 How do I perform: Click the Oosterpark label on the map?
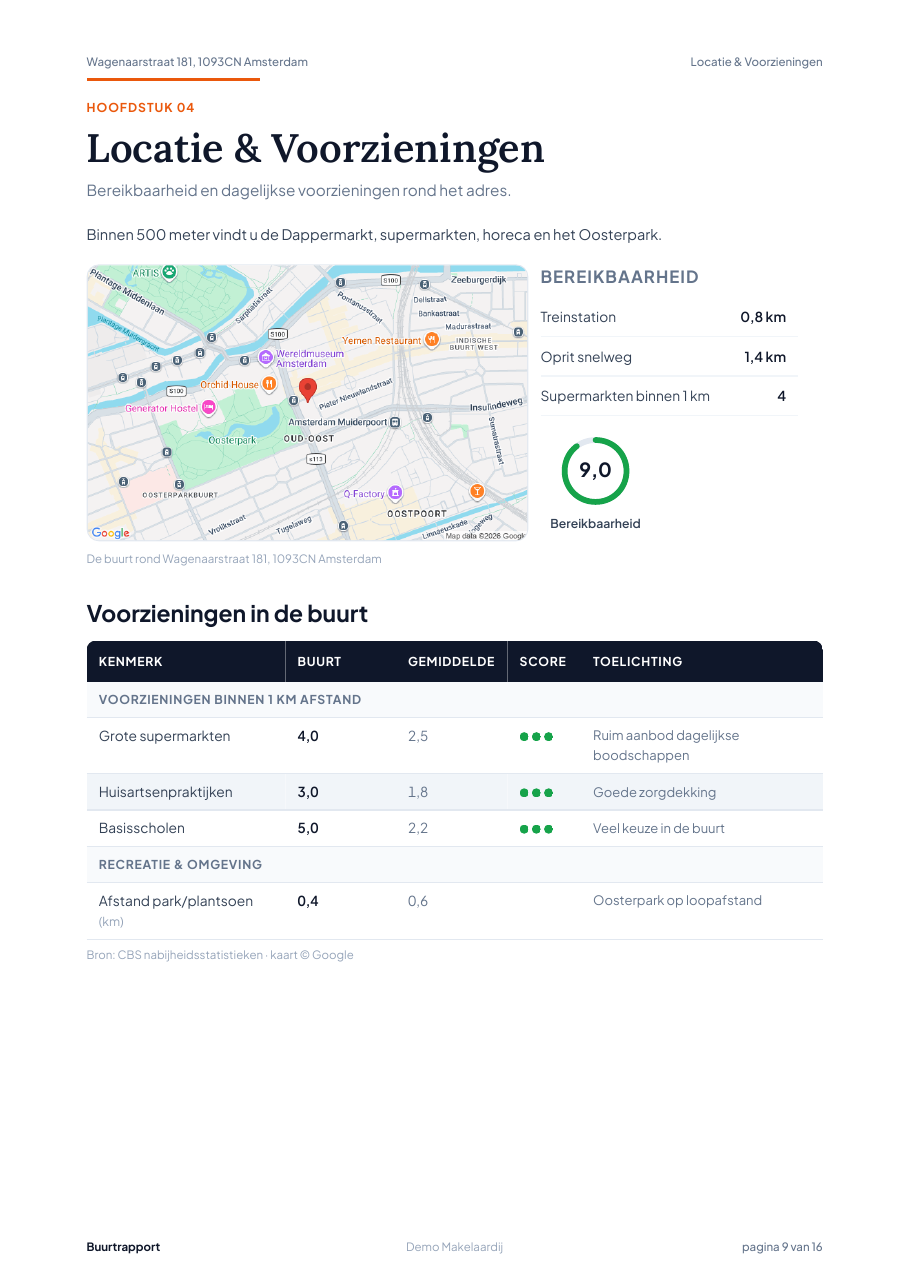tap(232, 440)
